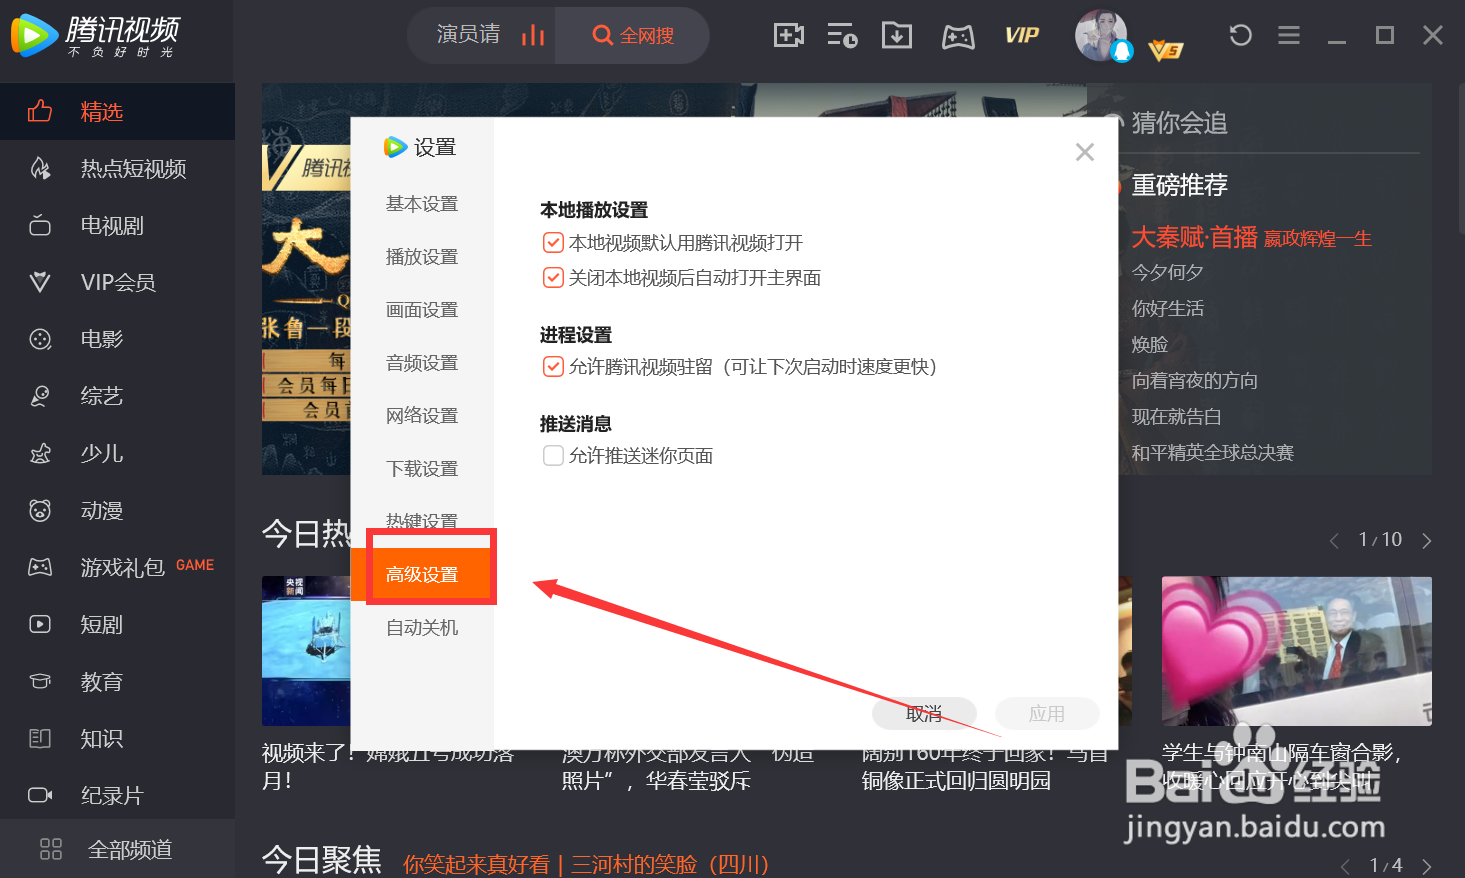Screen dimensions: 1465x878
Task: Open the downloads icon in top toolbar
Action: coord(897,36)
